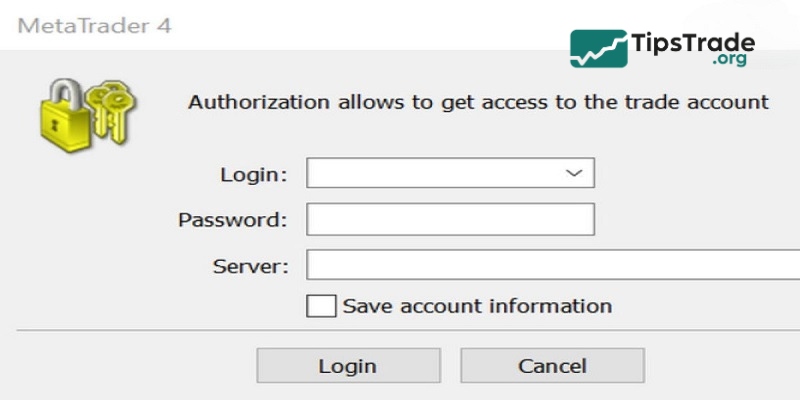Viewport: 800px width, 400px height.
Task: Click the Password: field label
Action: pos(233,220)
